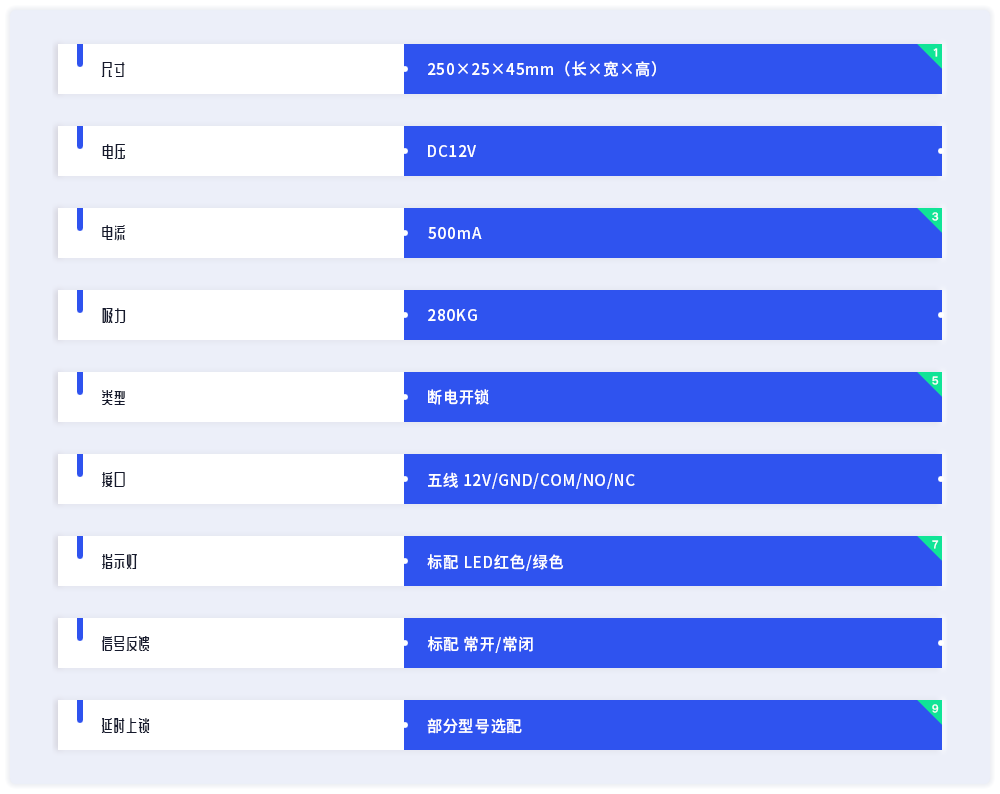Click the green corner badge numbered 9
1000x794 pixels.
click(x=933, y=709)
